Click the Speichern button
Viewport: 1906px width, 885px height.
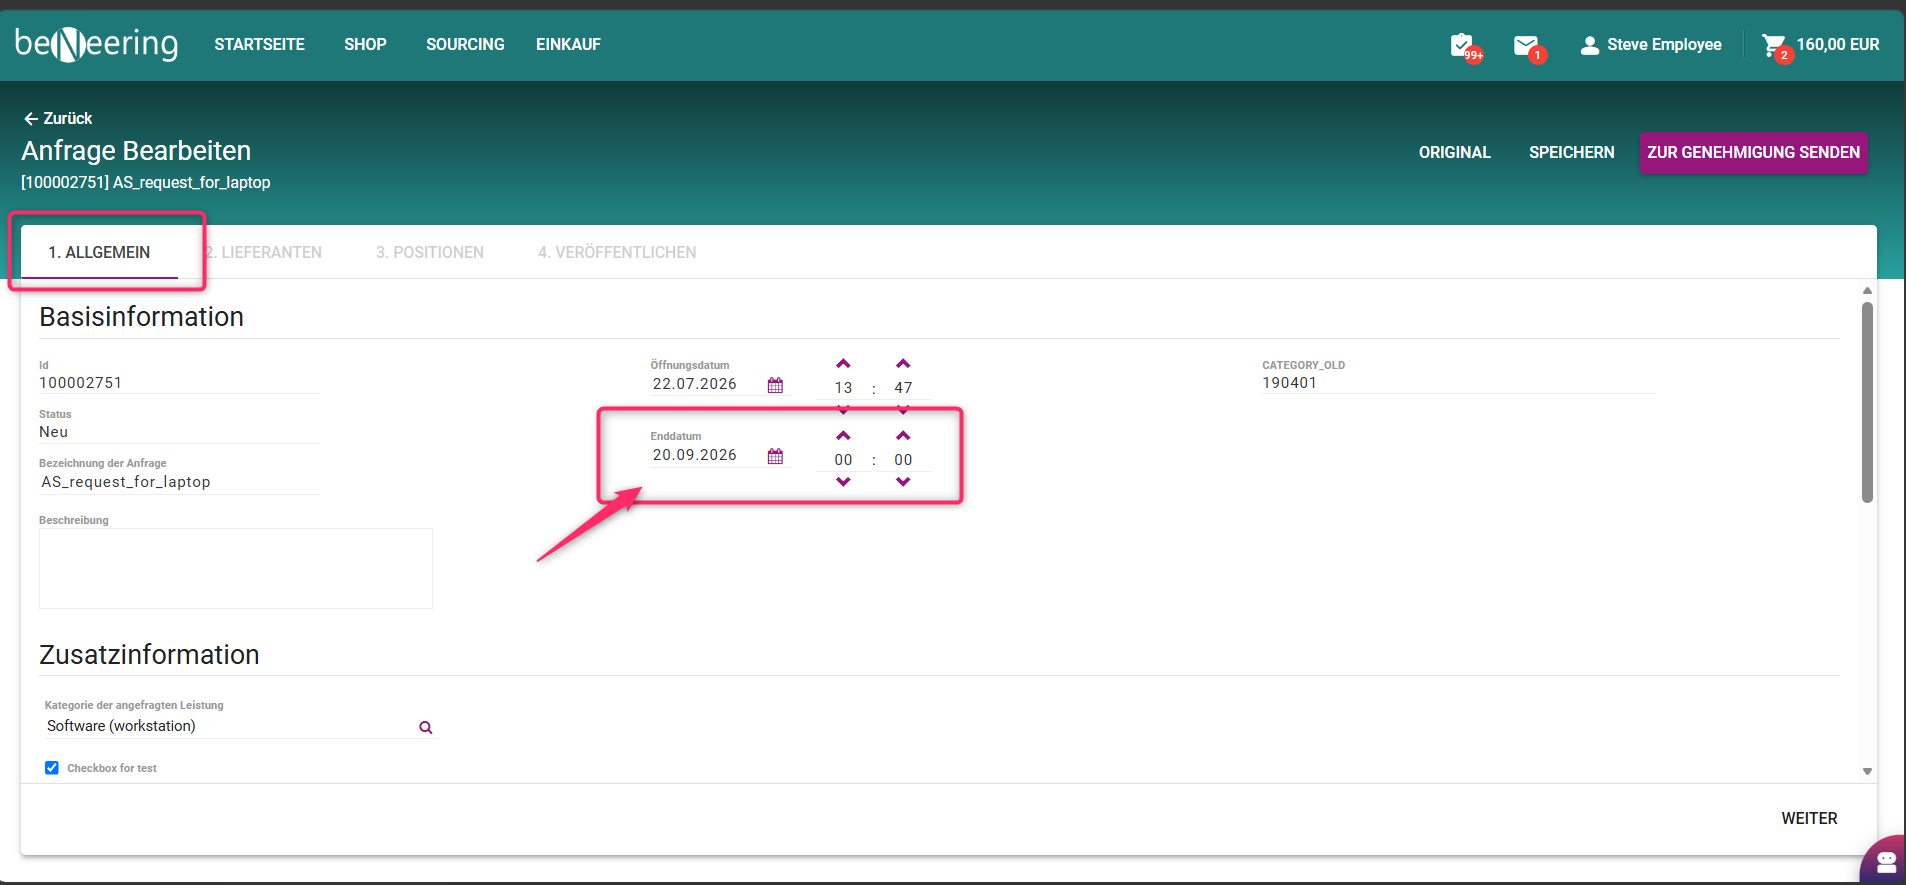(x=1571, y=152)
